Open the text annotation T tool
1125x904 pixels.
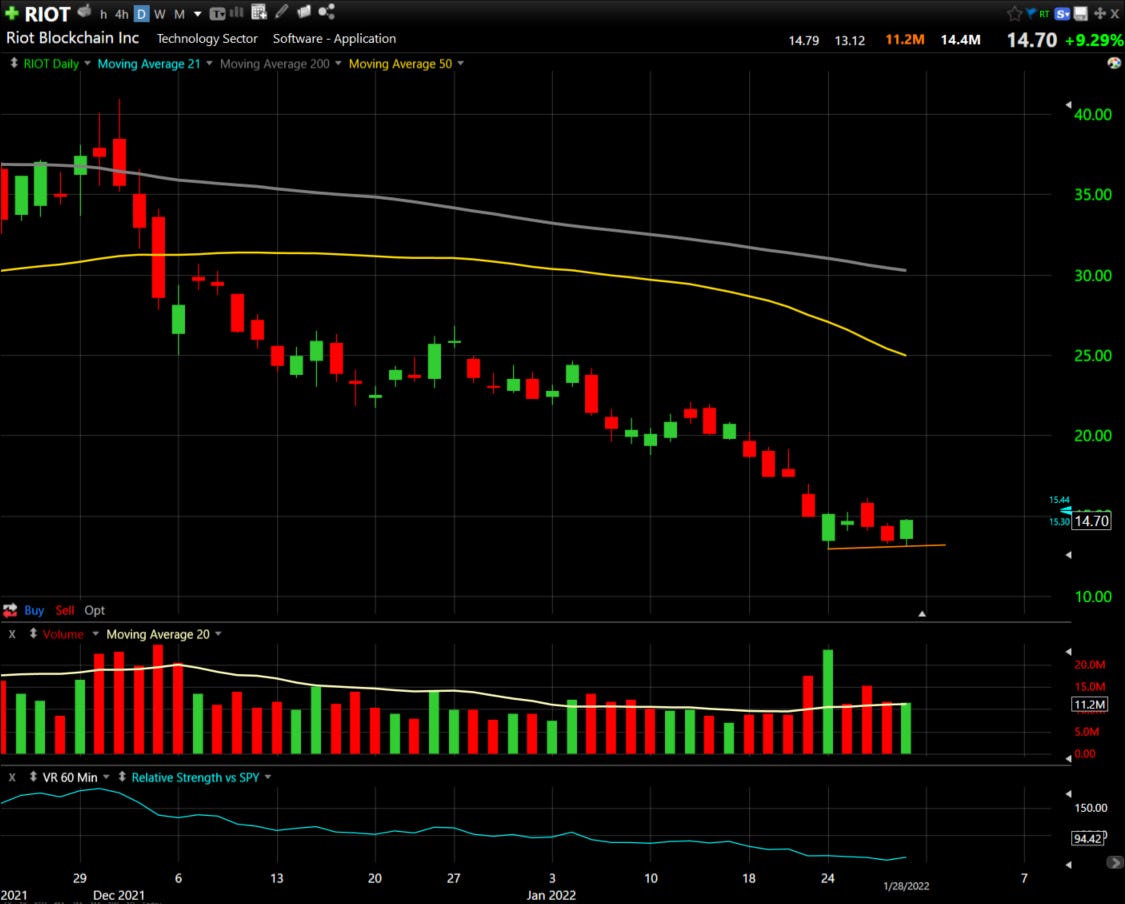pyautogui.click(x=217, y=14)
